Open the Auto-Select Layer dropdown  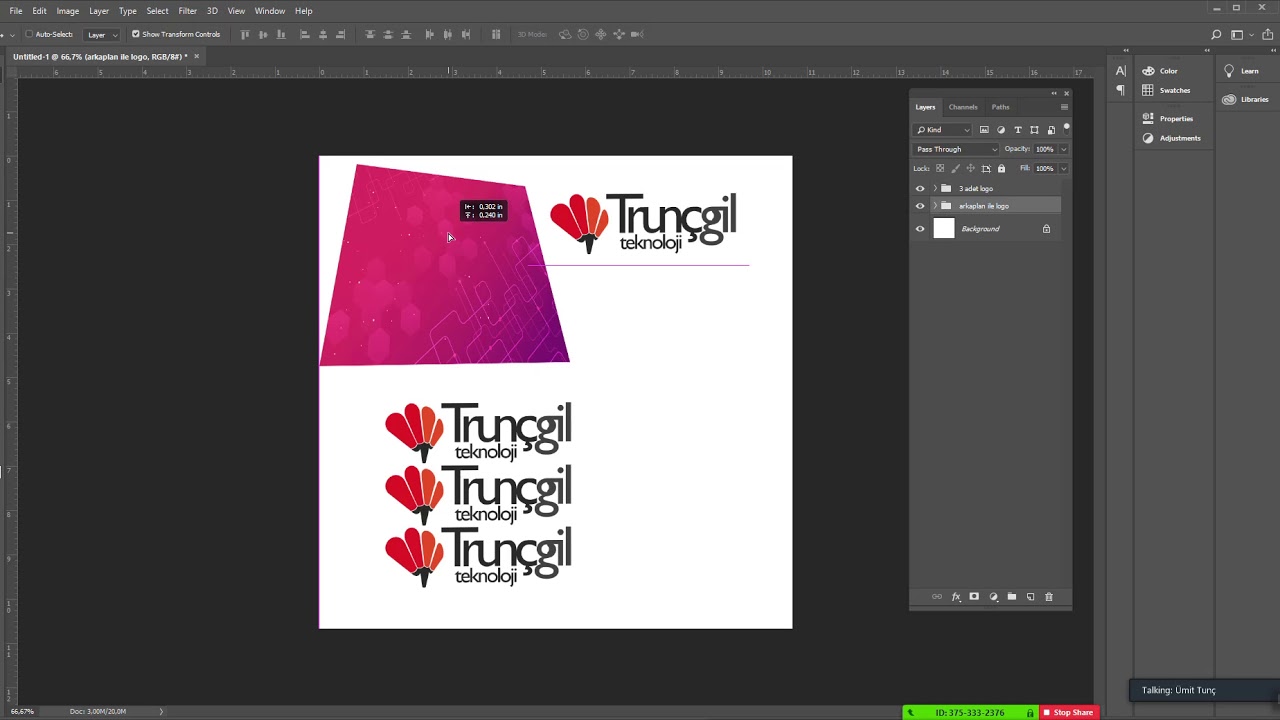(x=102, y=34)
